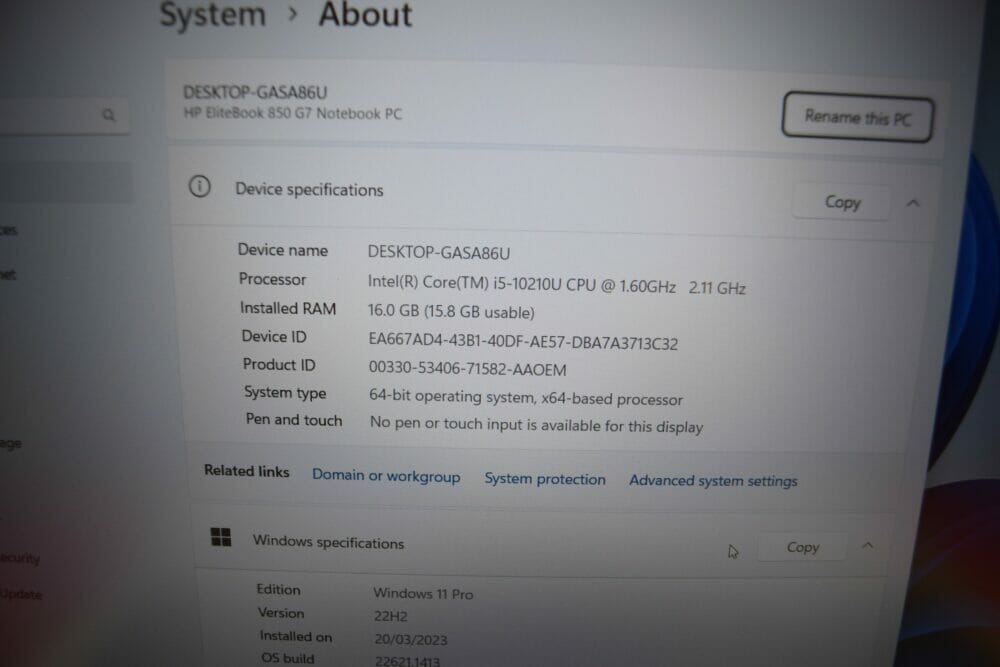Viewport: 1000px width, 667px height.
Task: Click the System type label
Action: [x=285, y=393]
